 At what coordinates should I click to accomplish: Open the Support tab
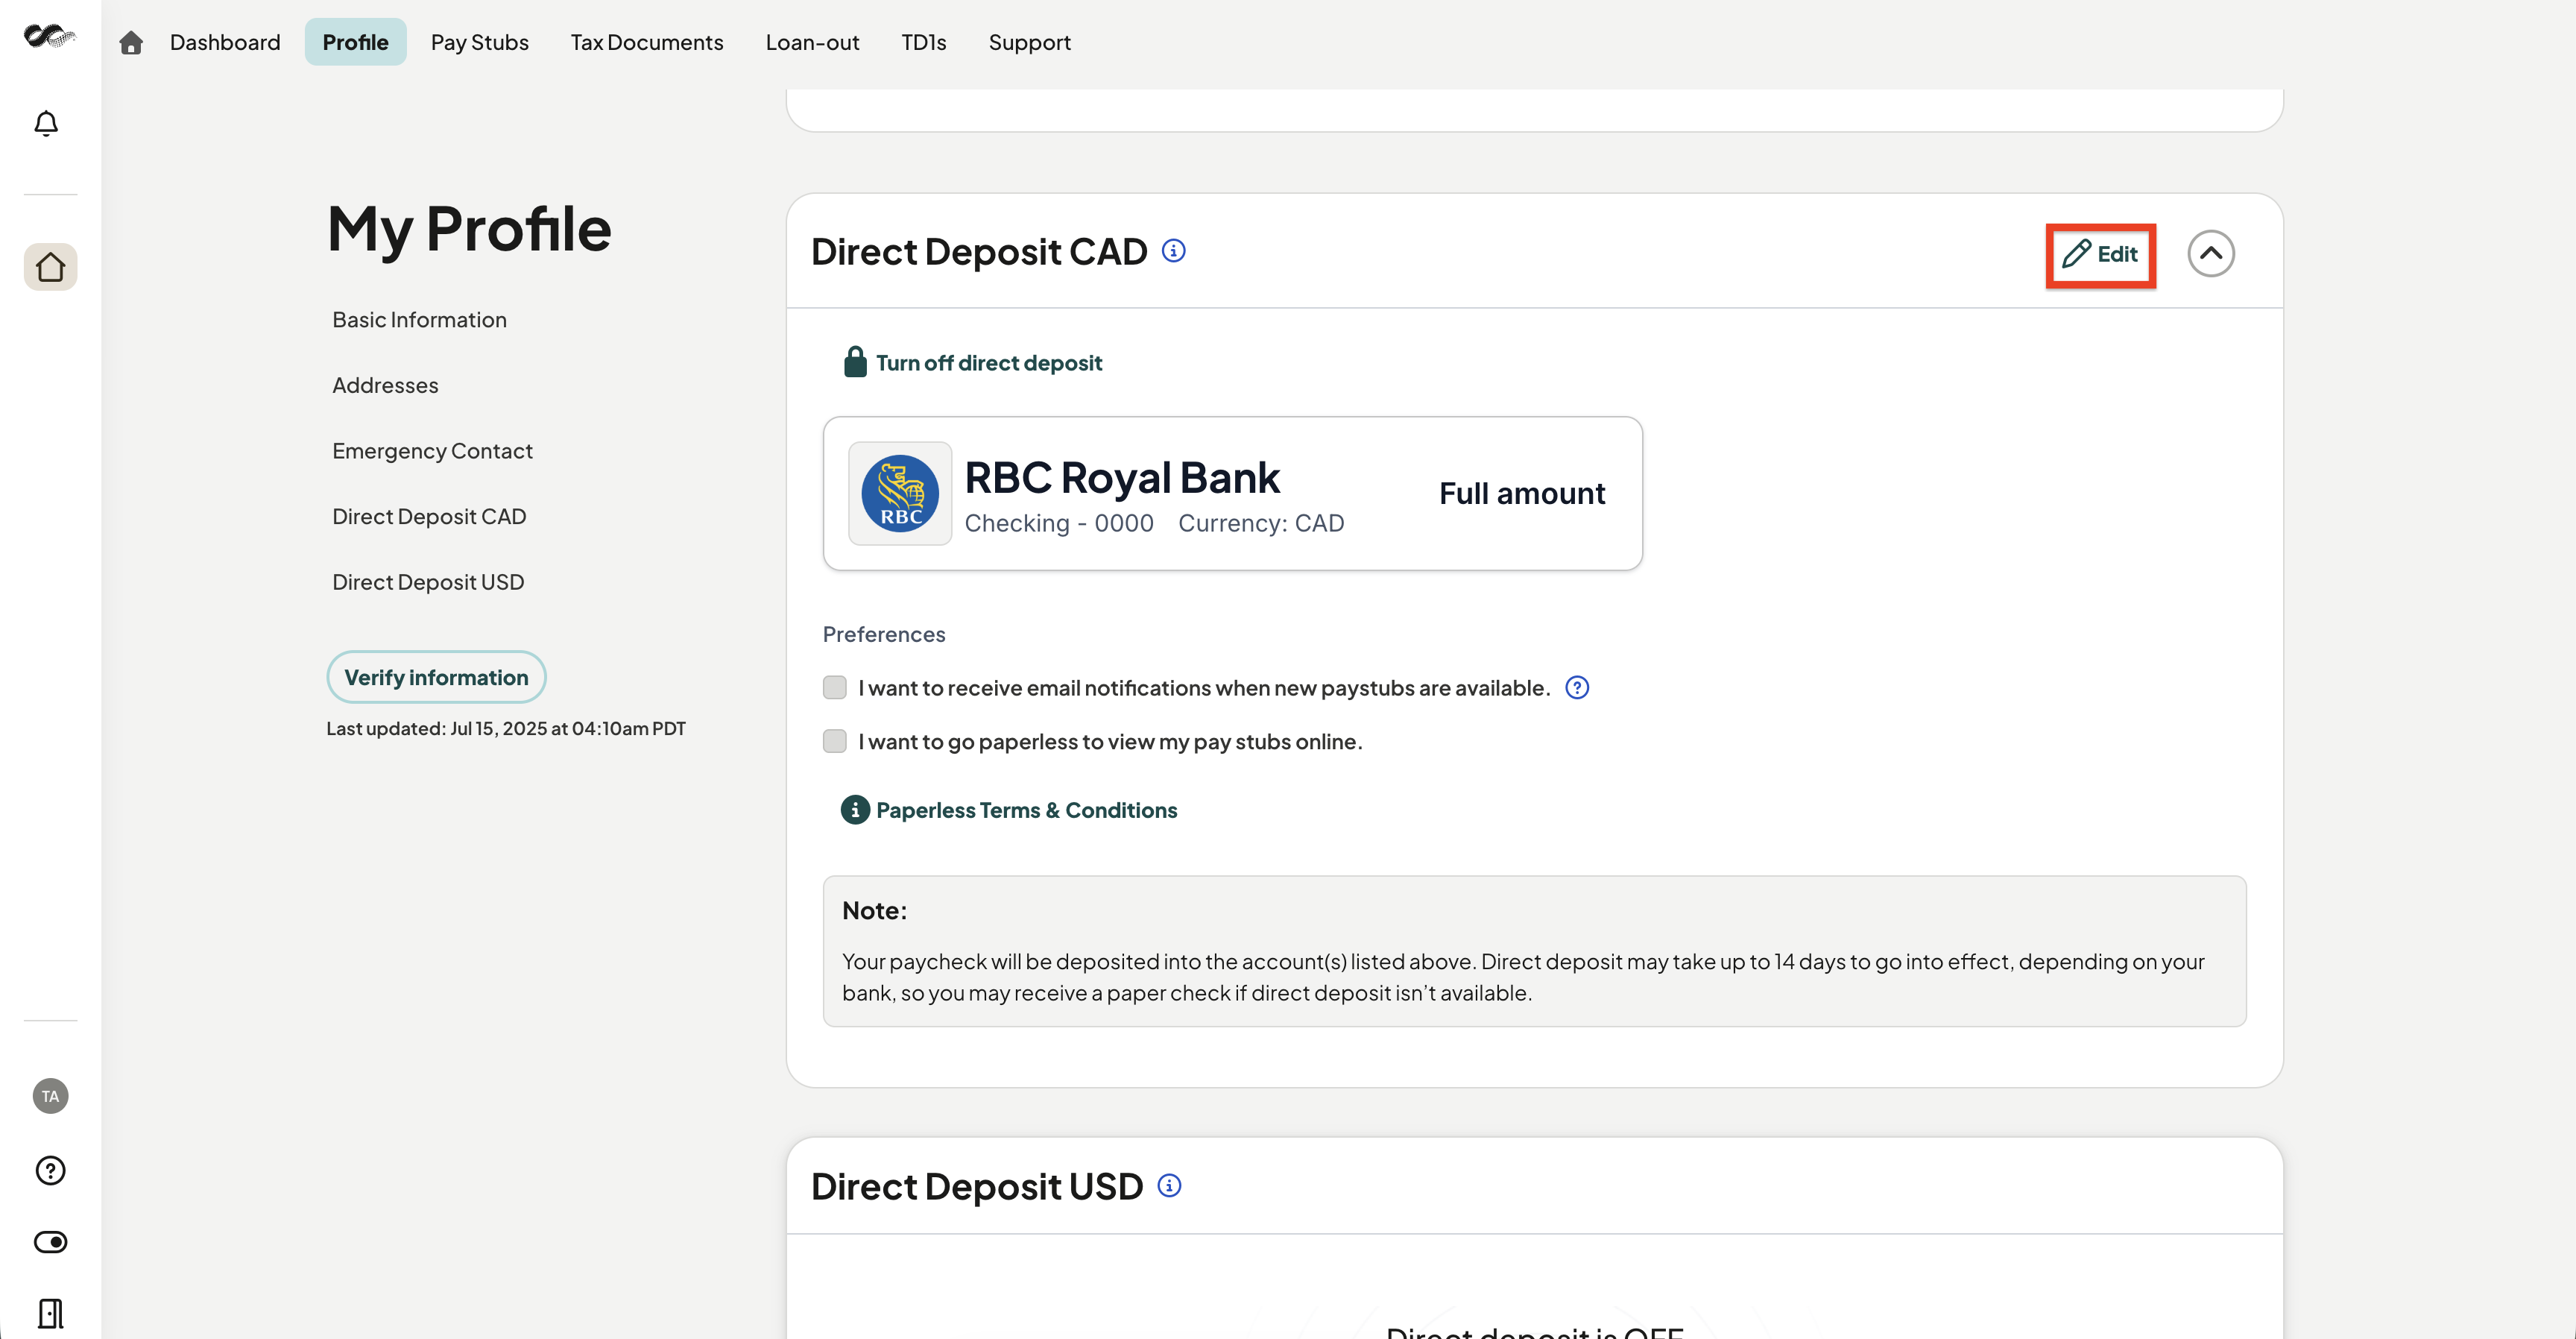coord(1029,42)
